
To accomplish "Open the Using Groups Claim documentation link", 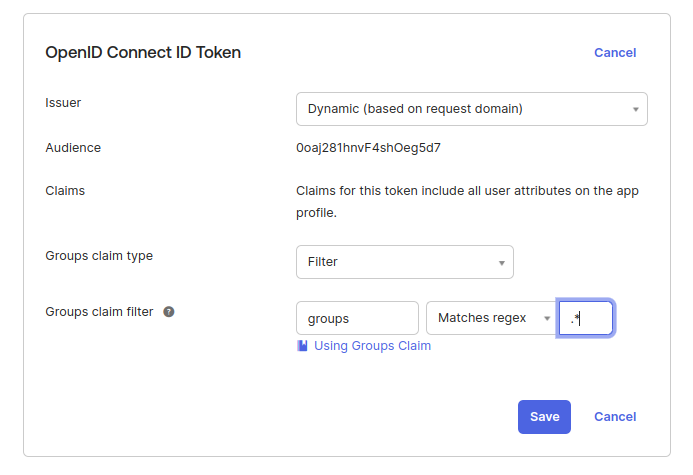I will tap(372, 346).
